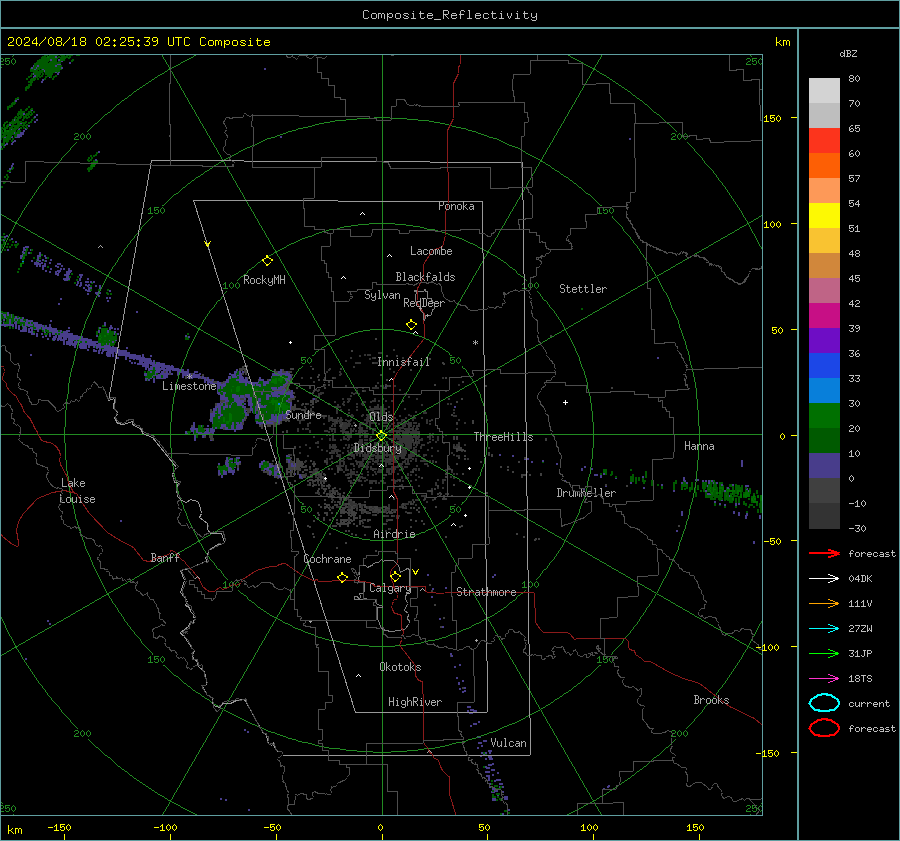
Task: Click the RedDeer city label
Action: coord(424,303)
